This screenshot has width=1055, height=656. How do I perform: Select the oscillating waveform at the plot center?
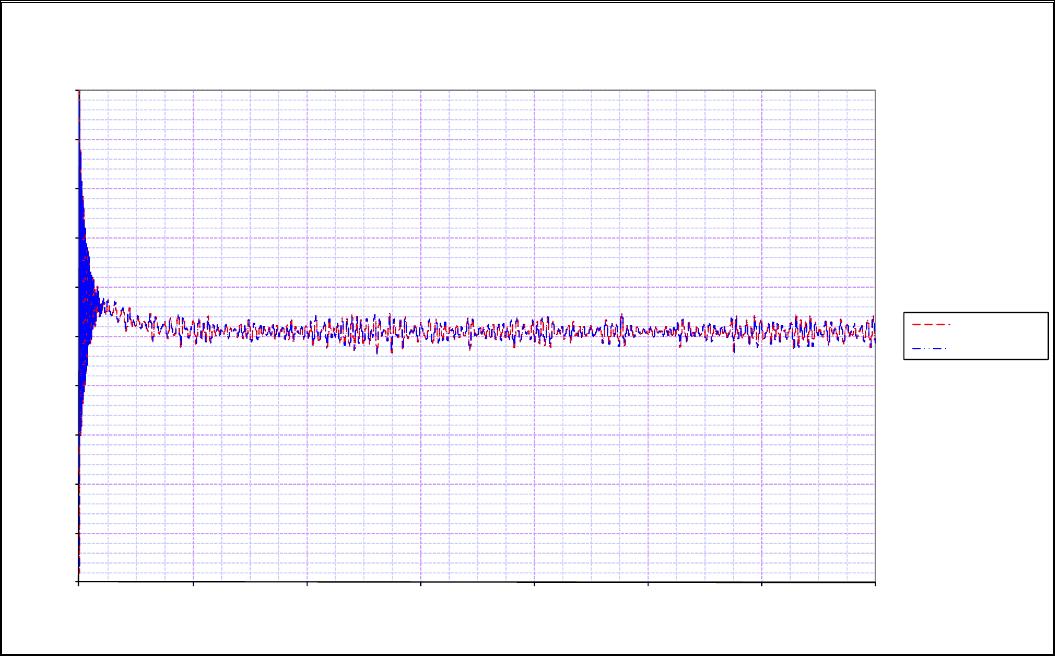coord(477,331)
